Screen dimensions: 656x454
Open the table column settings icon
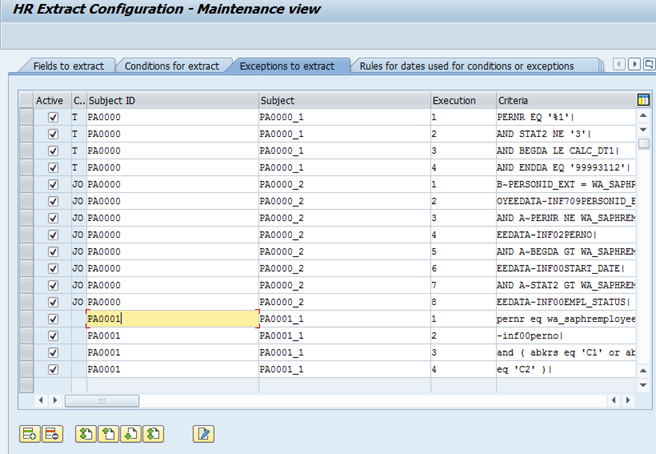[643, 100]
